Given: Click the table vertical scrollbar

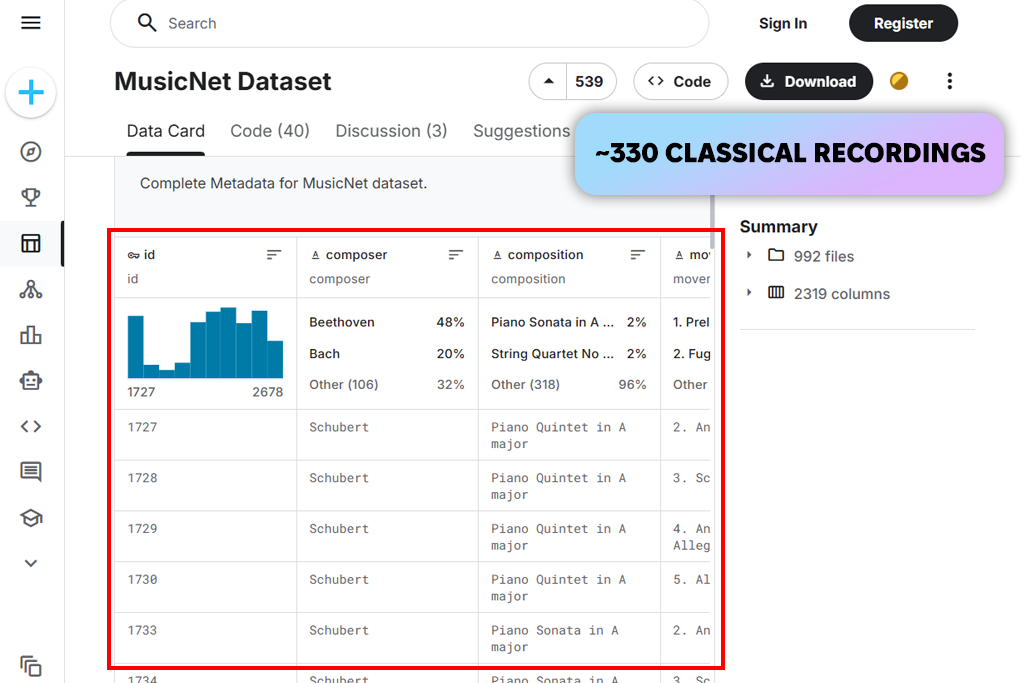Looking at the screenshot, I should pos(711,222).
